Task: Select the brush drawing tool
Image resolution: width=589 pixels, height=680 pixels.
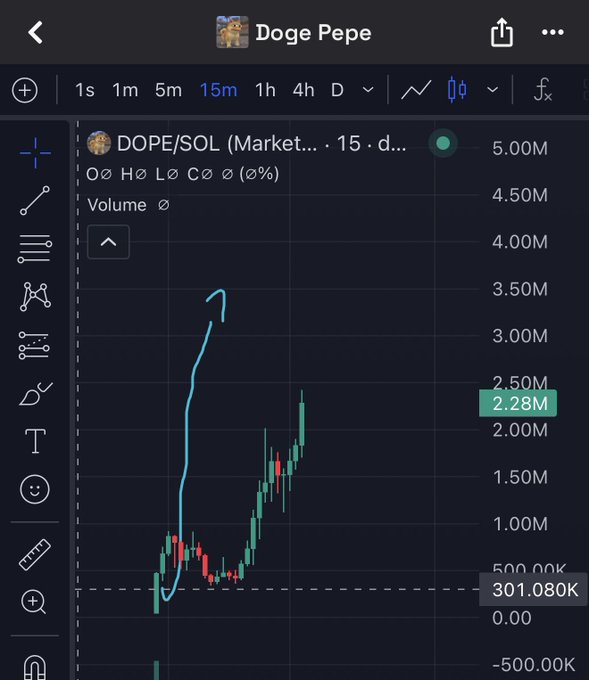Action: point(35,393)
